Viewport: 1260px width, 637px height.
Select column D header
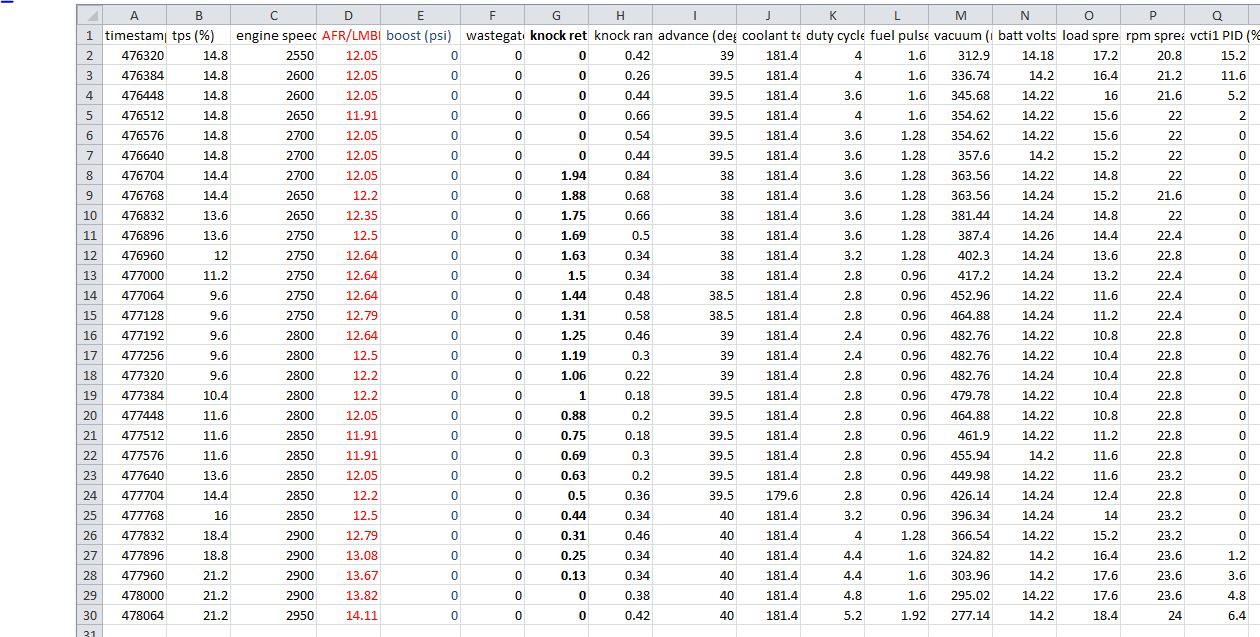click(x=348, y=15)
